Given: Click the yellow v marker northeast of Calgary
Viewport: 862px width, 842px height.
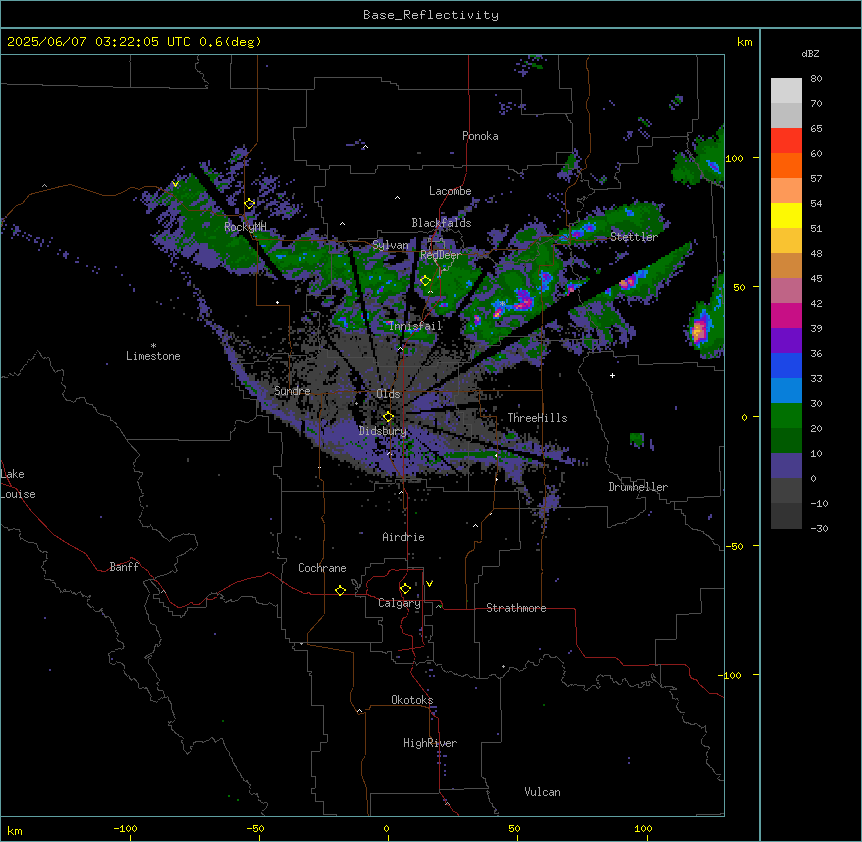Looking at the screenshot, I should (430, 584).
